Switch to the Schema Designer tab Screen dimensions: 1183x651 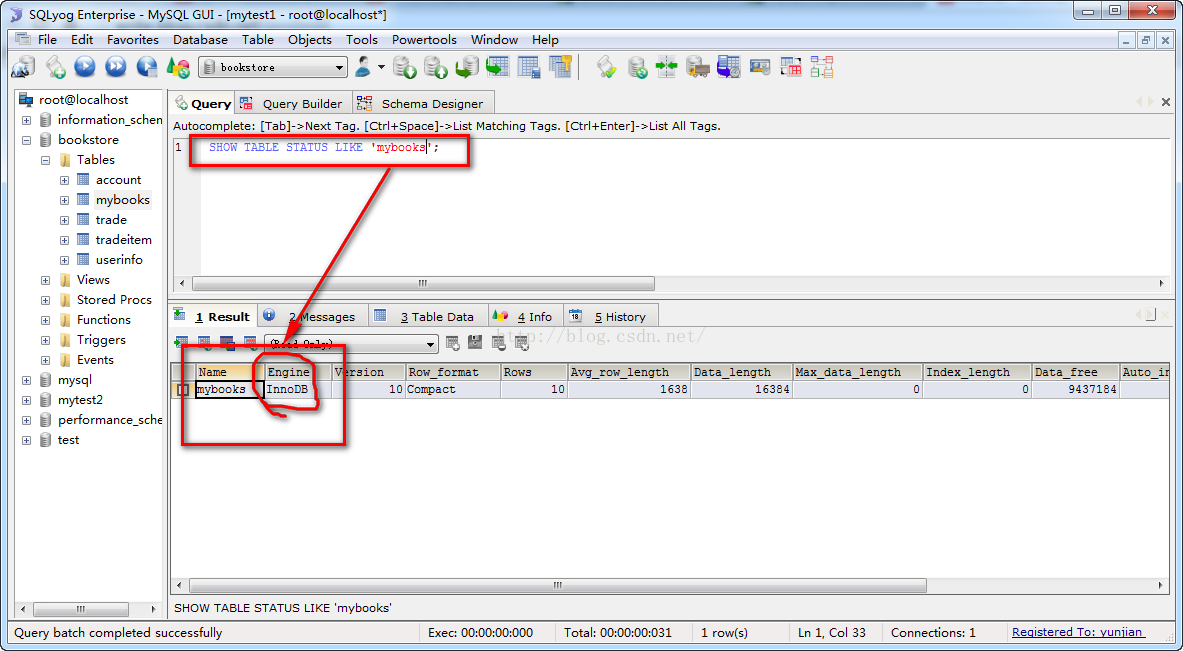click(421, 103)
